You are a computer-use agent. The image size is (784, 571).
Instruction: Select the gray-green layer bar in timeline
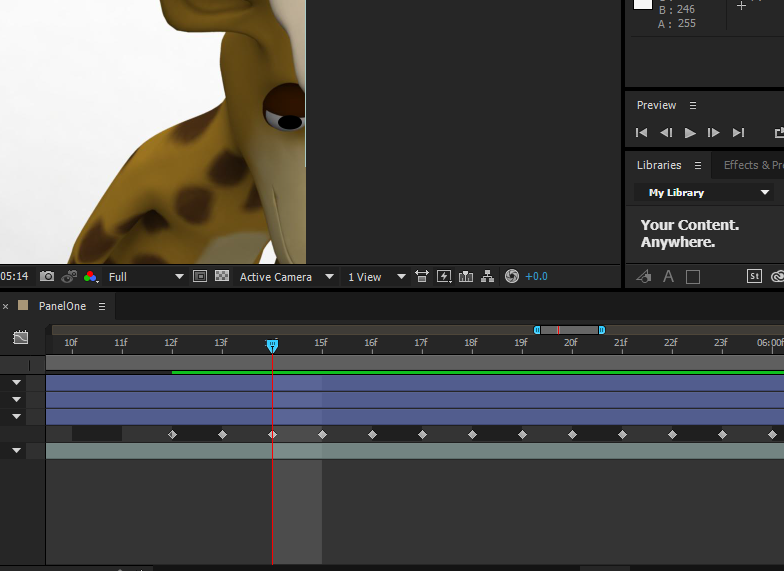pyautogui.click(x=415, y=451)
